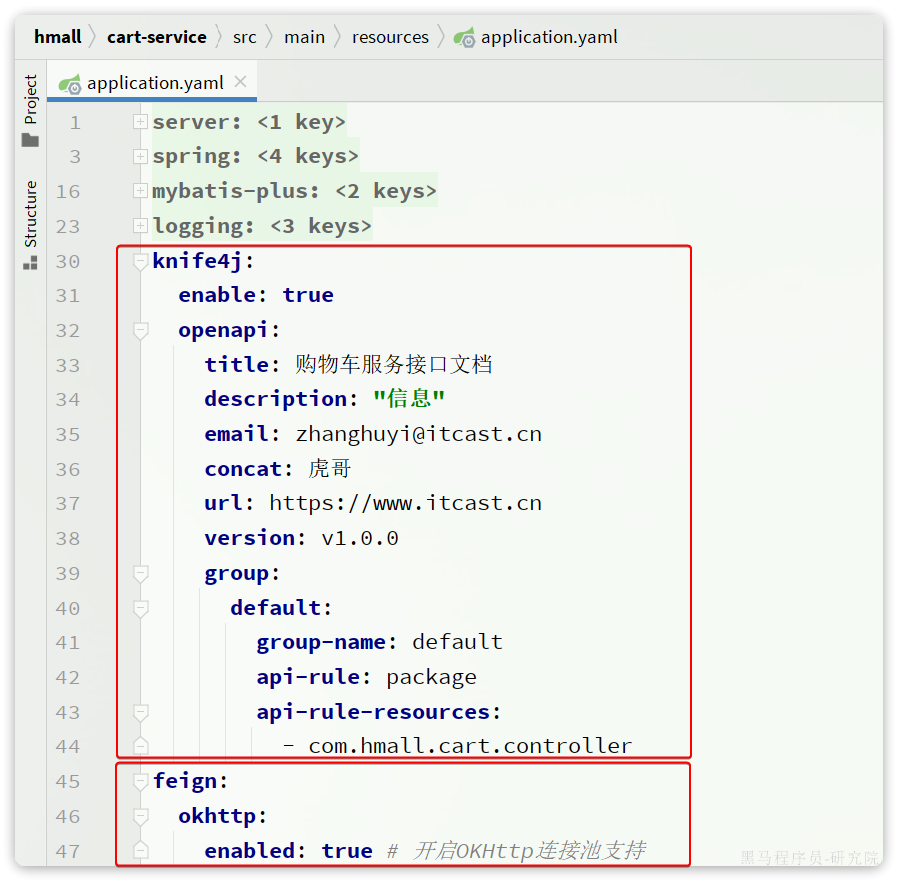Click the api-rule value package
The width and height of the screenshot is (898, 883).
(431, 678)
